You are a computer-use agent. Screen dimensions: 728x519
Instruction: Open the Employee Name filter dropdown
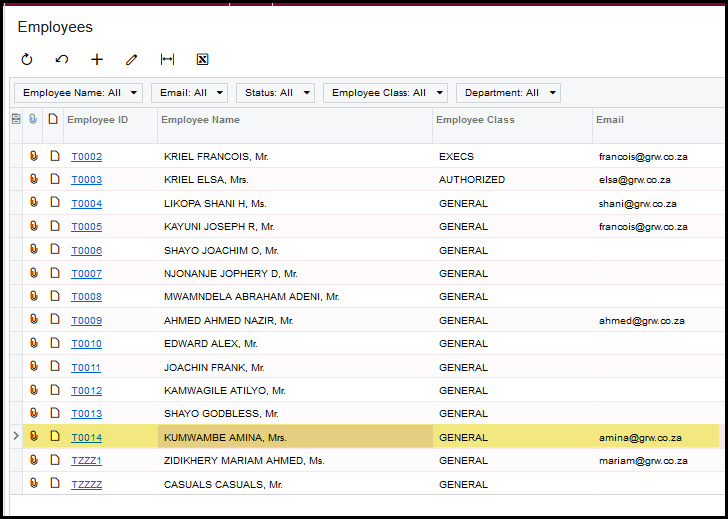78,93
